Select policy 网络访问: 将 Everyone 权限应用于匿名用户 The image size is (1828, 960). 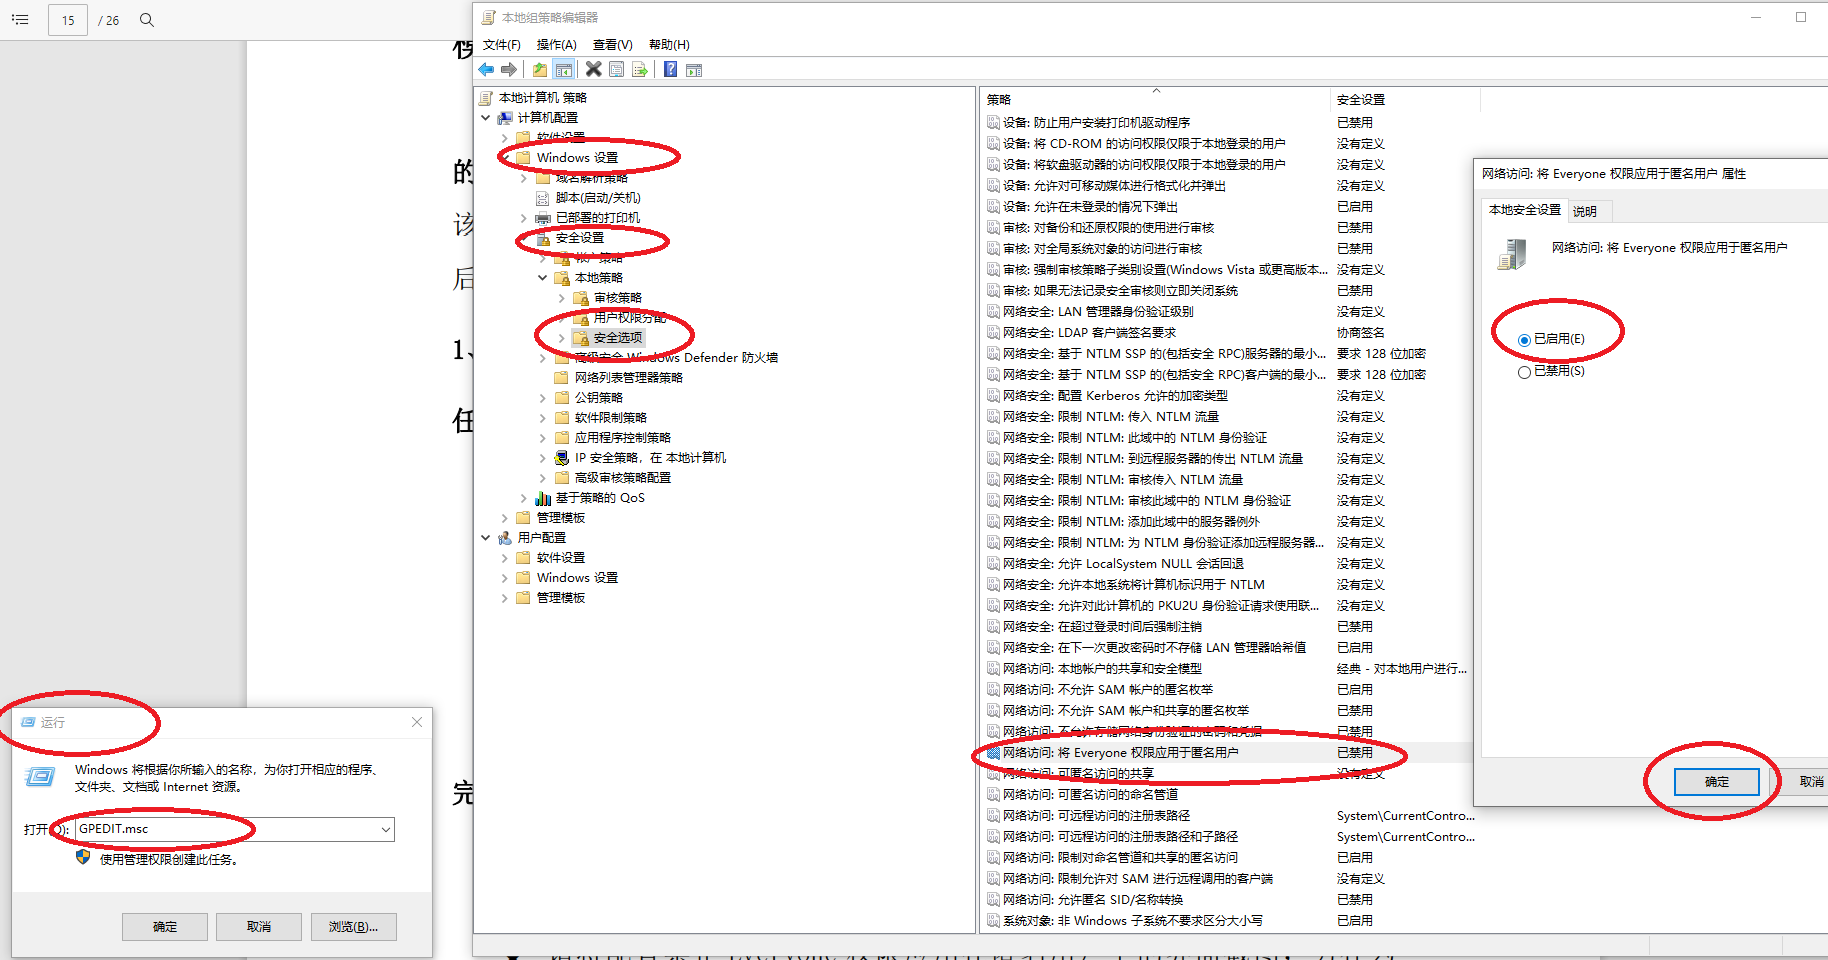[1120, 753]
